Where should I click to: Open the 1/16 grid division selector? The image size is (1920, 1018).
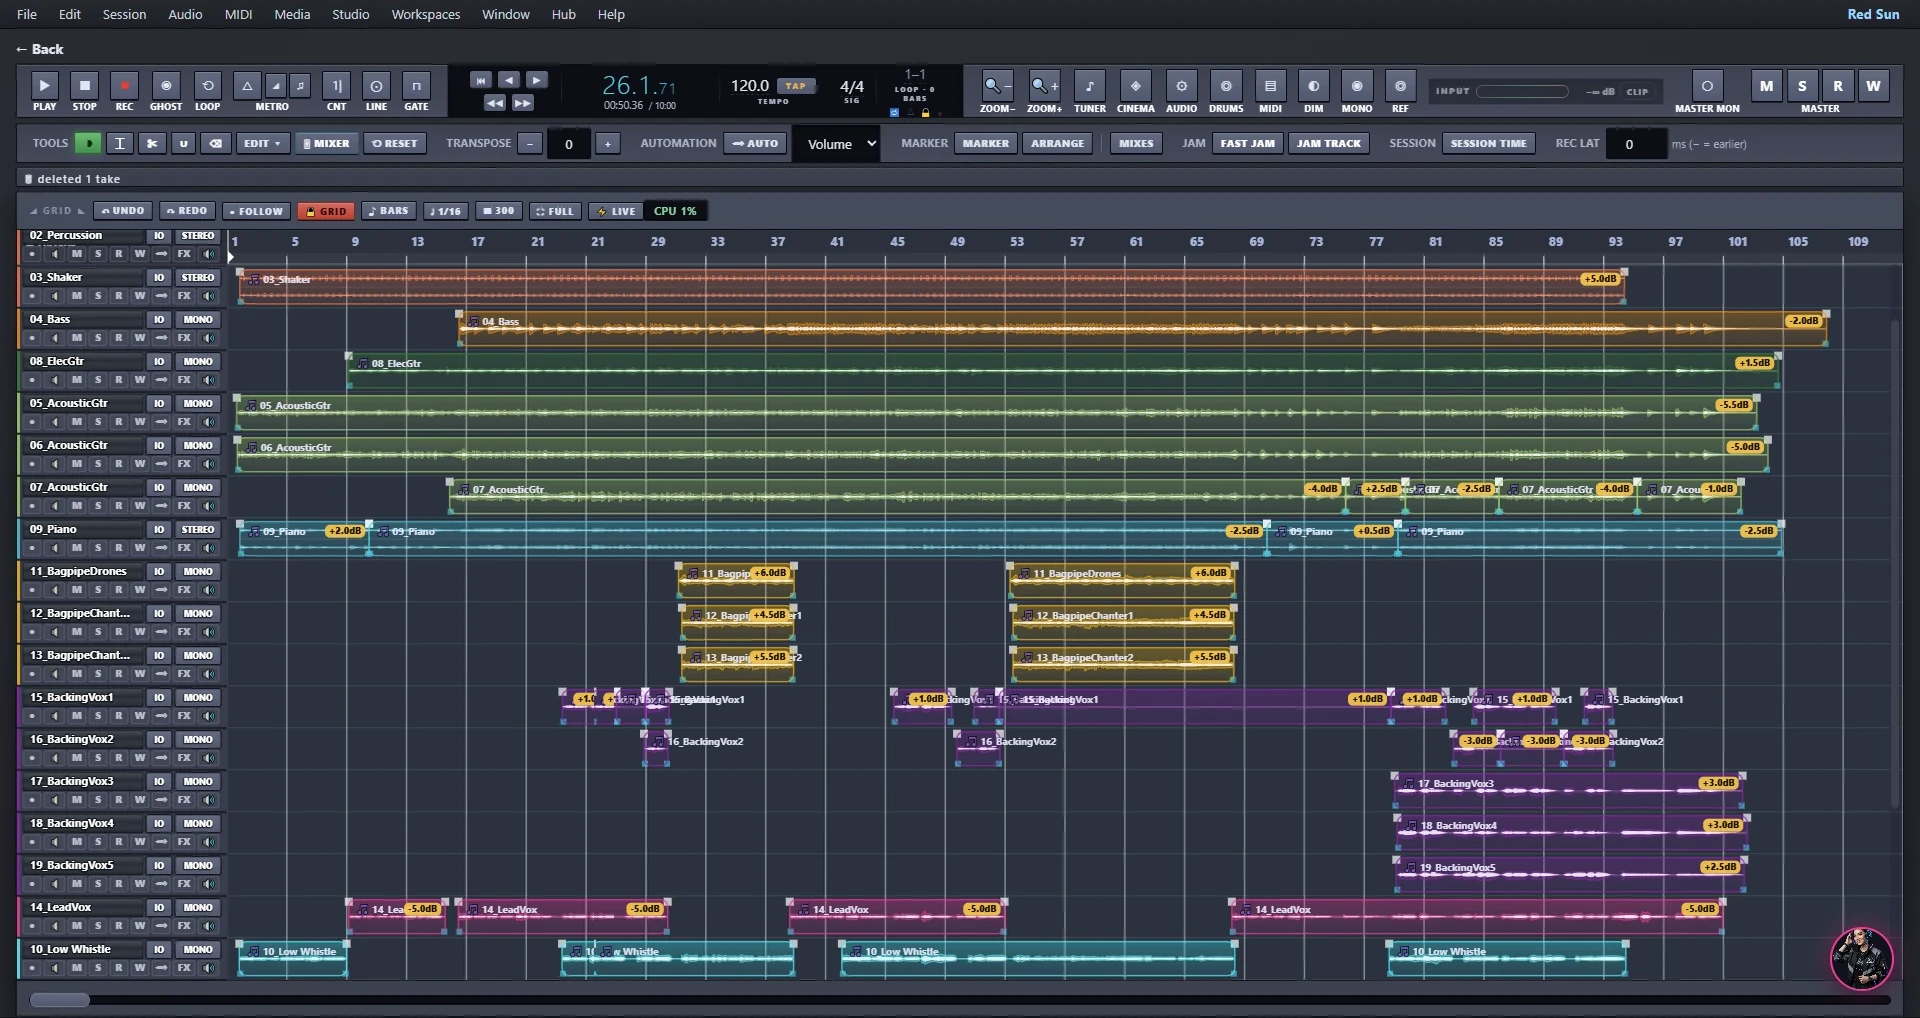(444, 211)
